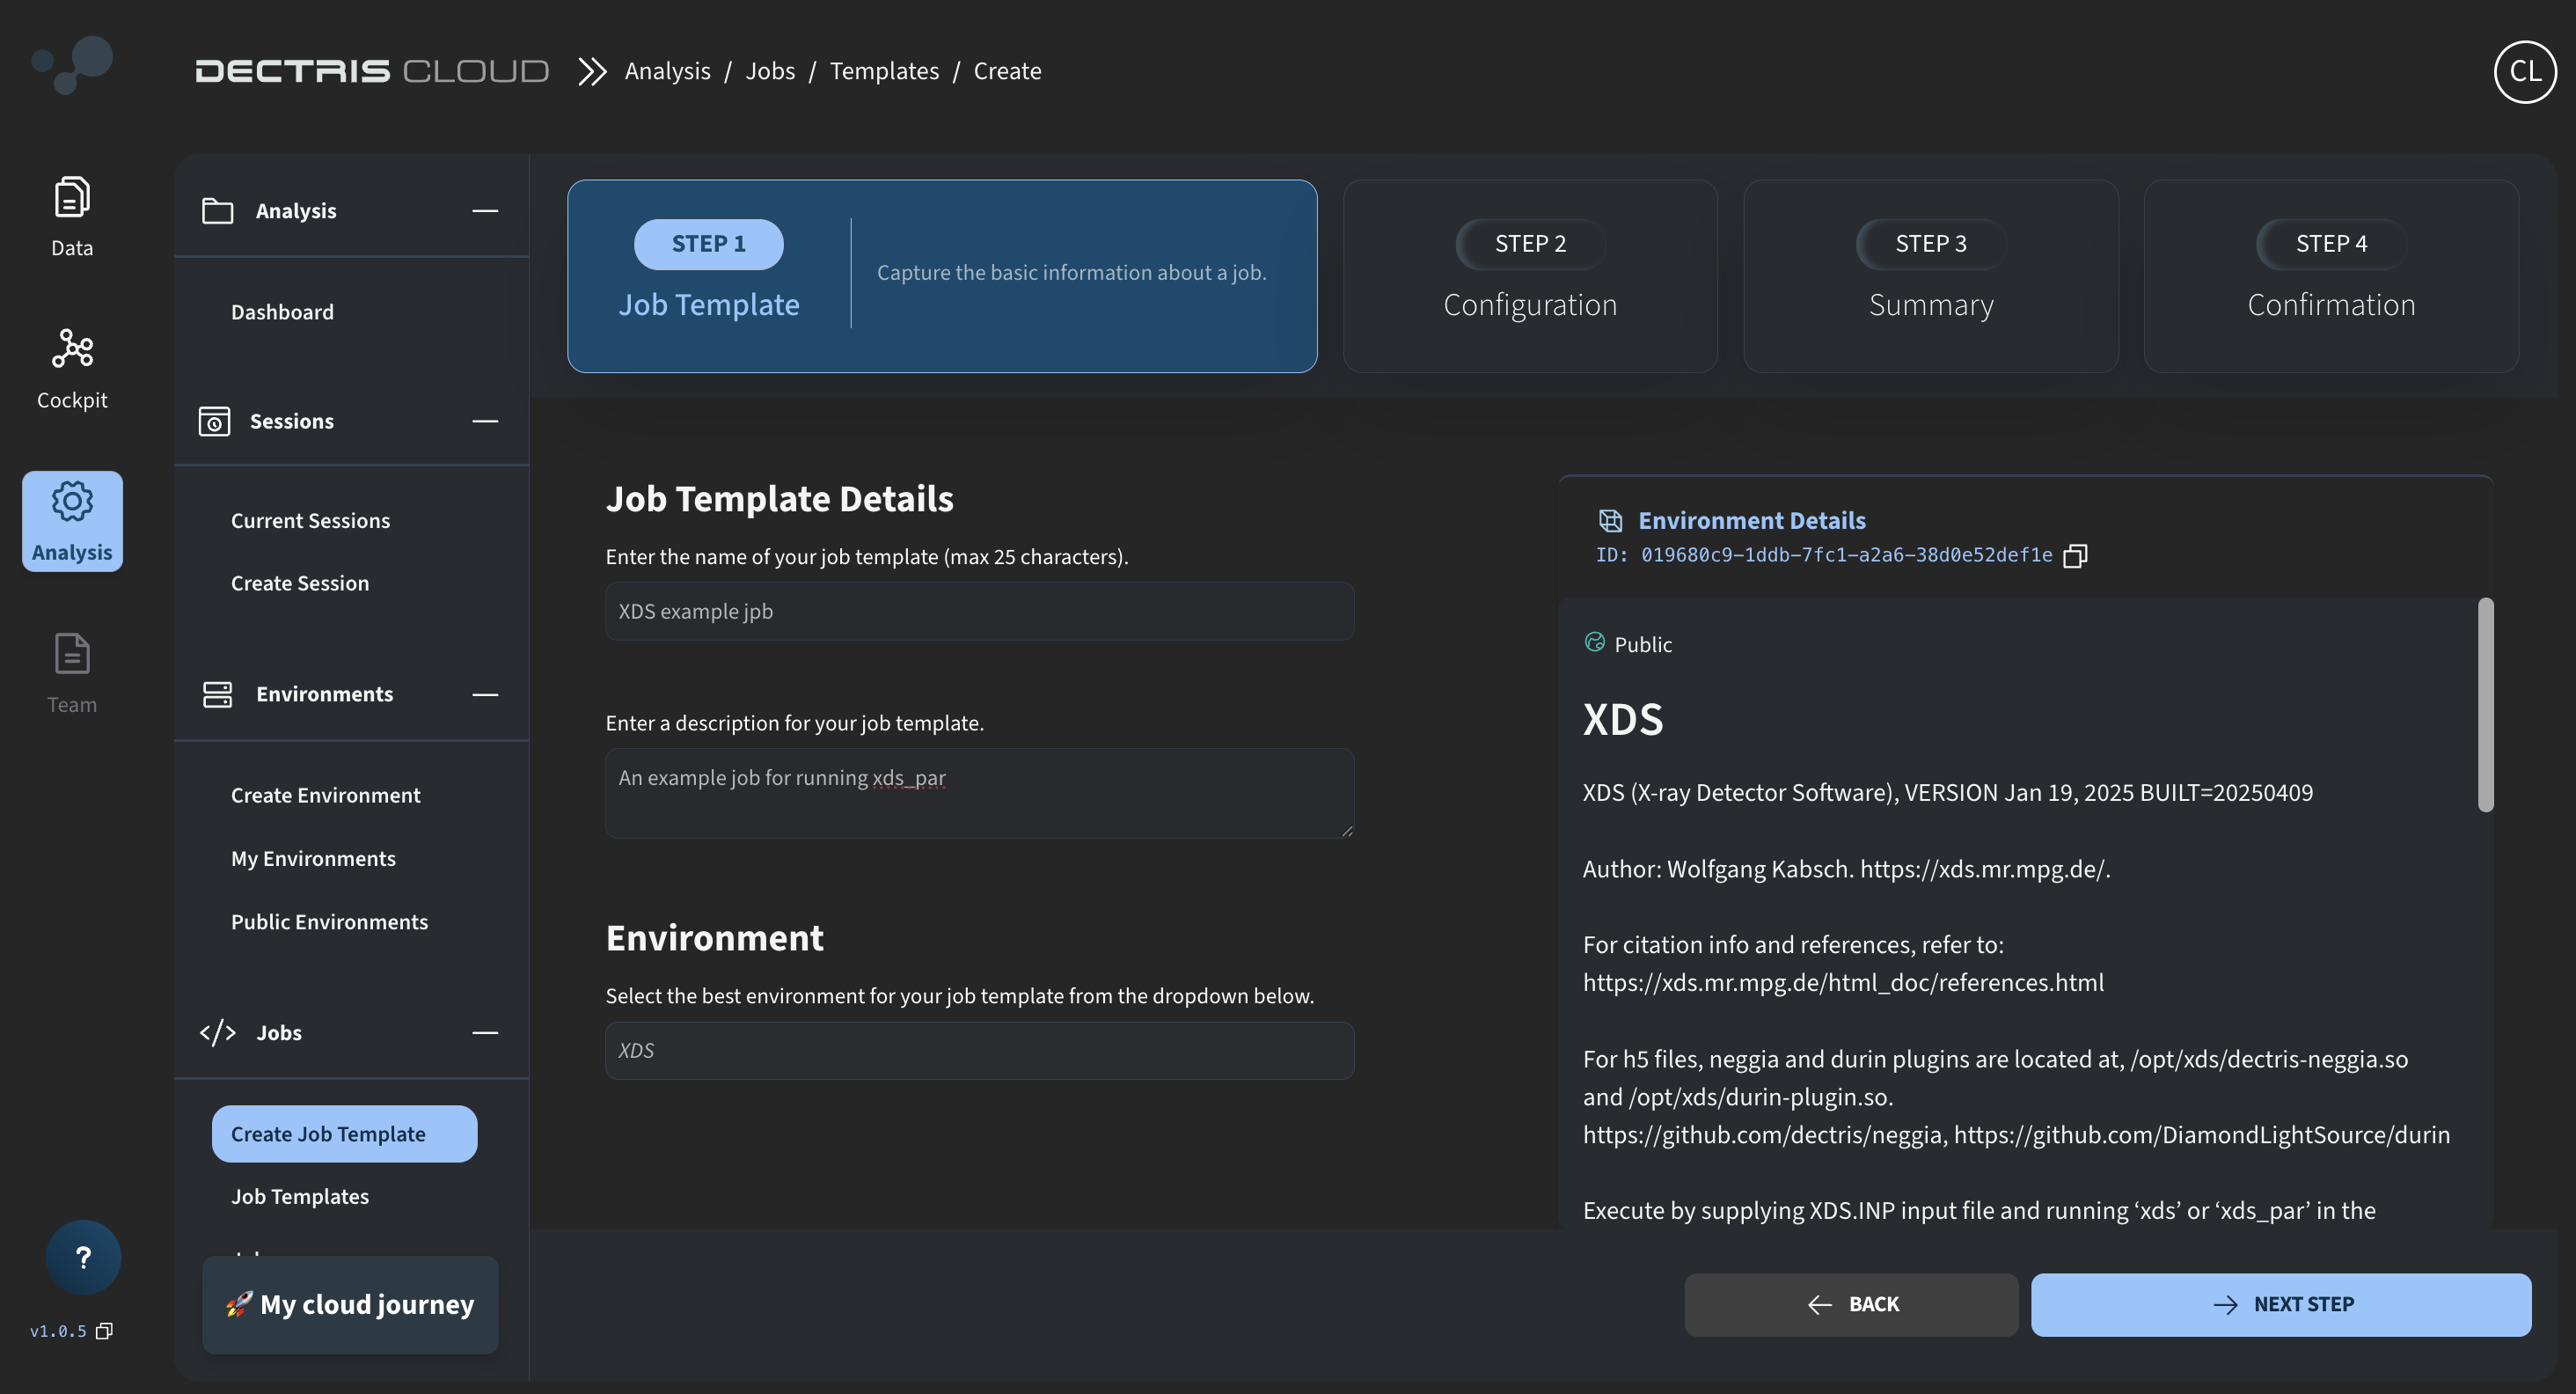Click the double chevron breadcrumb icon
Image resolution: width=2576 pixels, height=1394 pixels.
(592, 71)
